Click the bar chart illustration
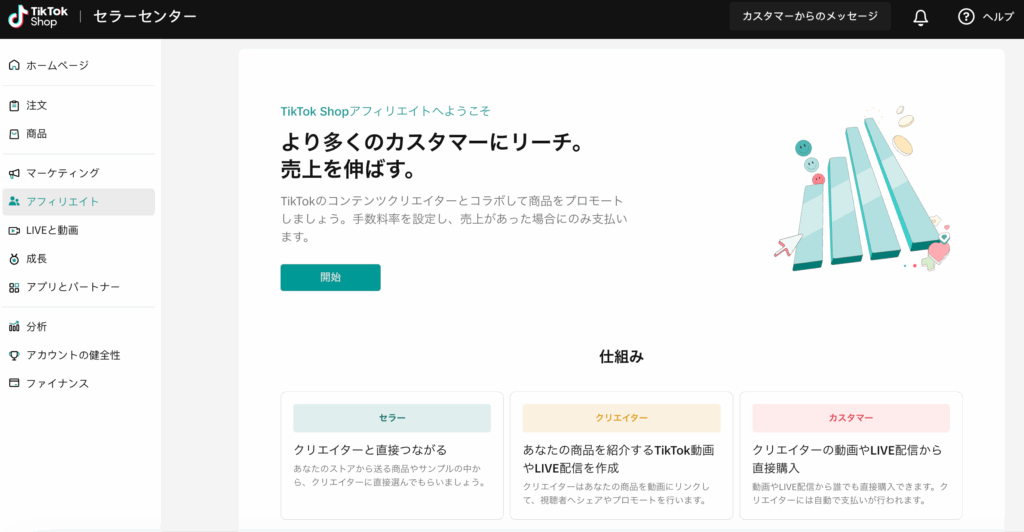1024x532 pixels. pyautogui.click(x=862, y=190)
